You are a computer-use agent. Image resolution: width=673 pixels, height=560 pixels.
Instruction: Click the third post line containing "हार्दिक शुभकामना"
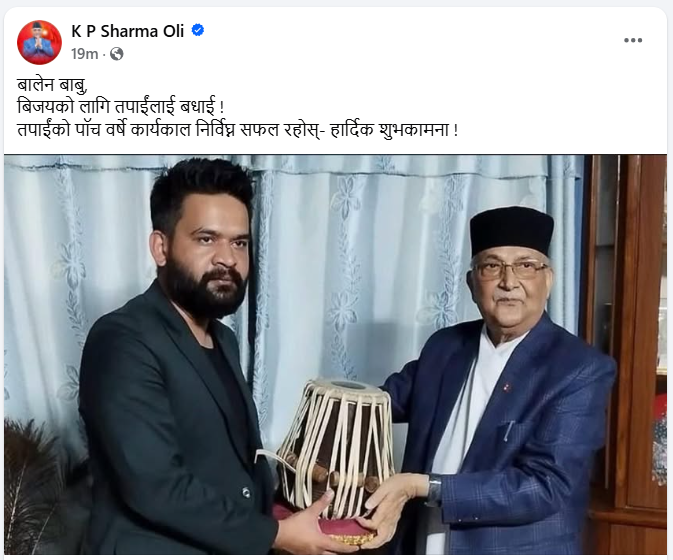pos(237,130)
